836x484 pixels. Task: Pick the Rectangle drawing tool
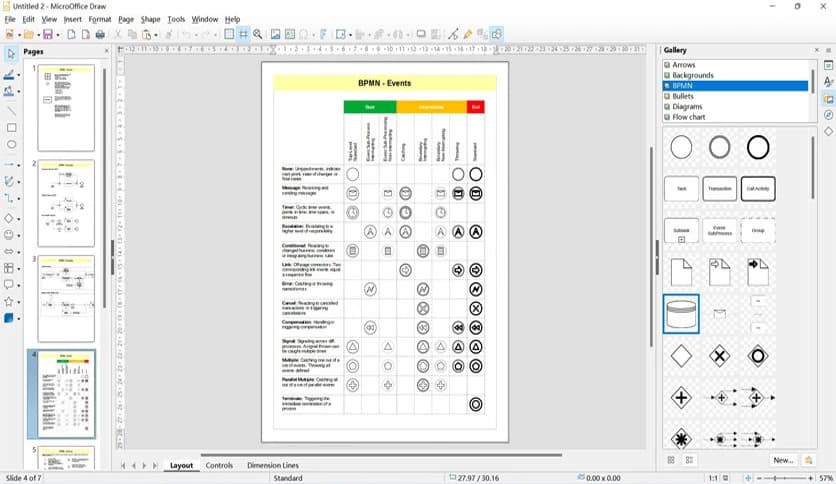coord(11,128)
